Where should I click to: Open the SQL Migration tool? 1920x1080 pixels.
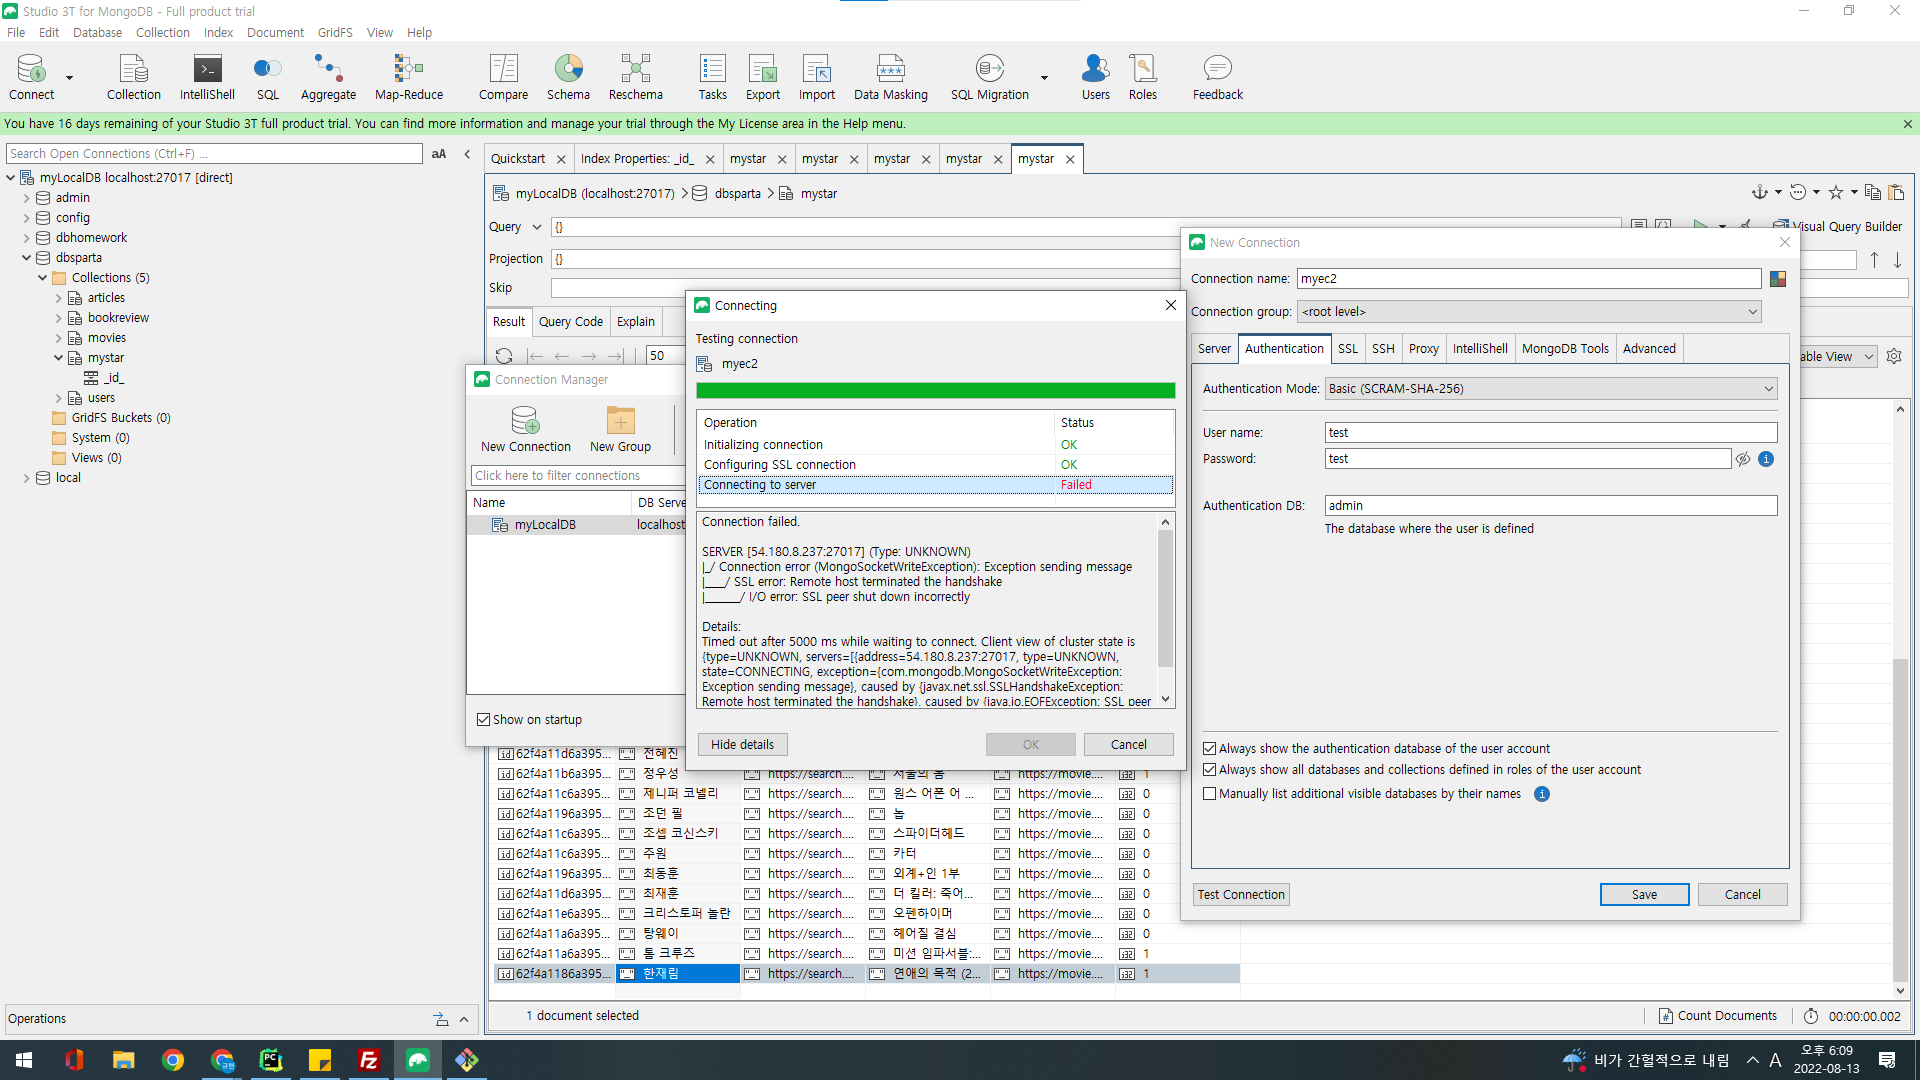pos(989,77)
